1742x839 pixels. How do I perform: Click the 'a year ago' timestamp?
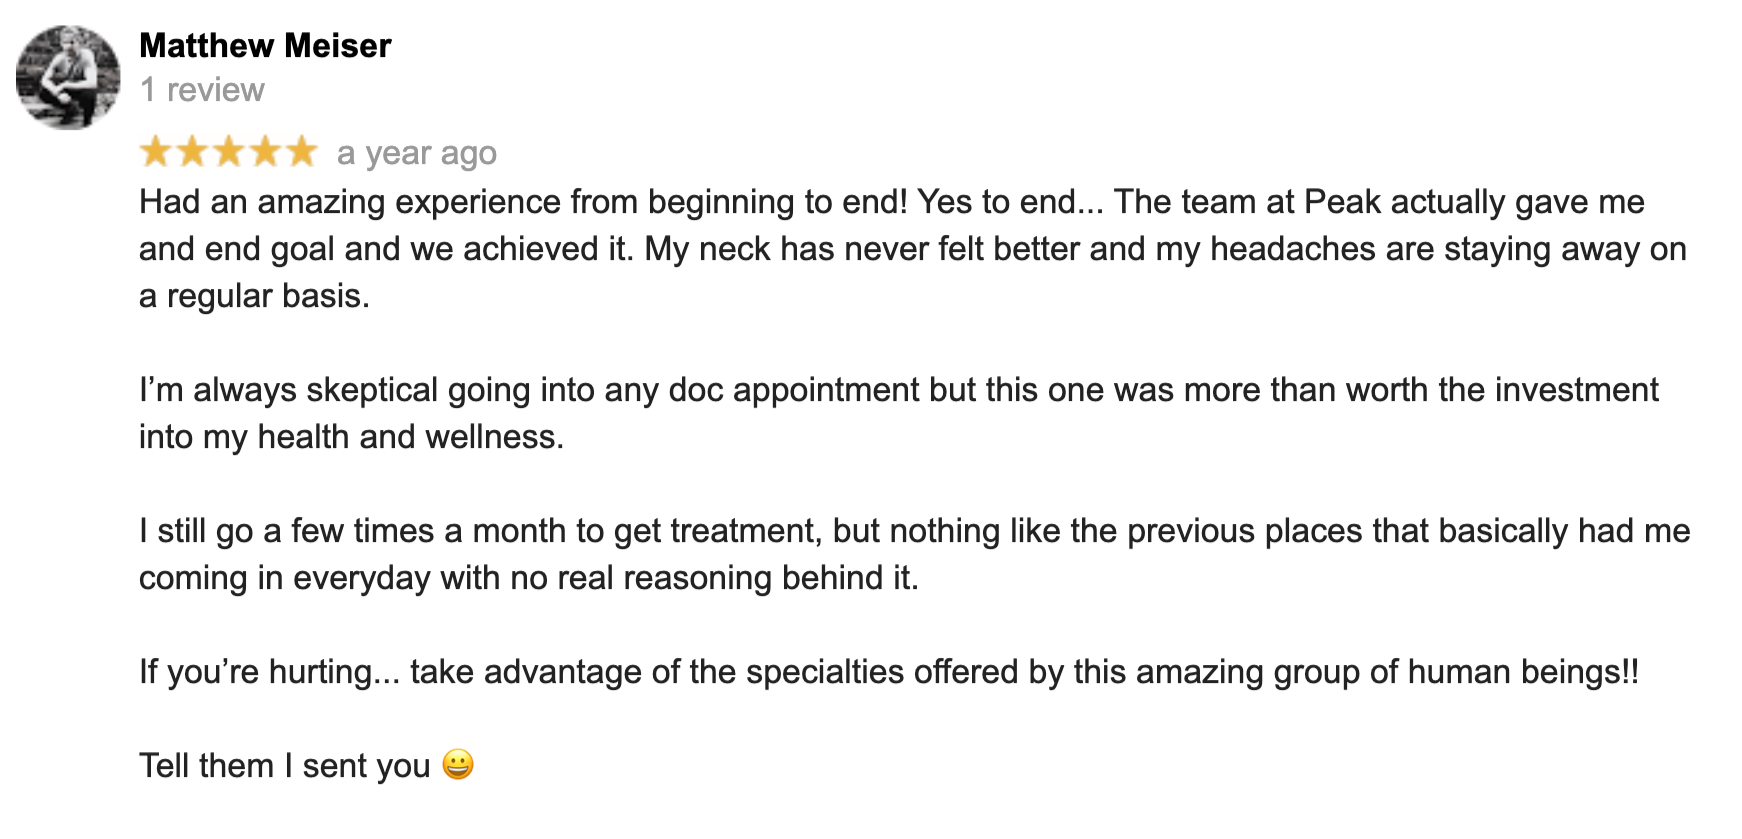click(x=417, y=153)
